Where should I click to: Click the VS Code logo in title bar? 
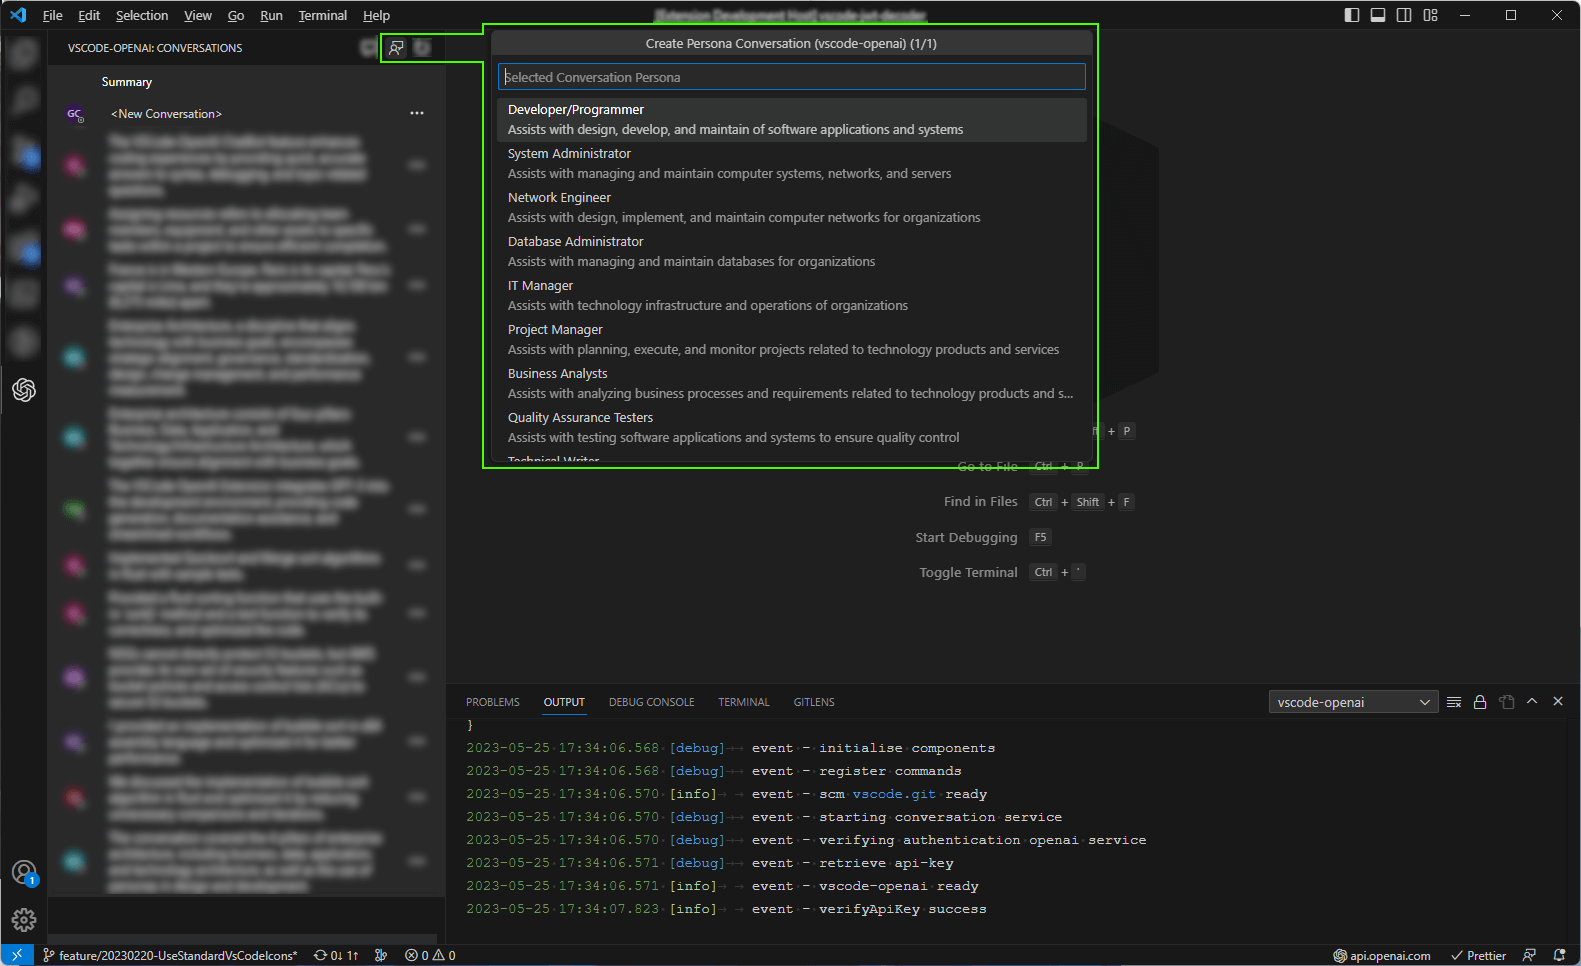[17, 15]
